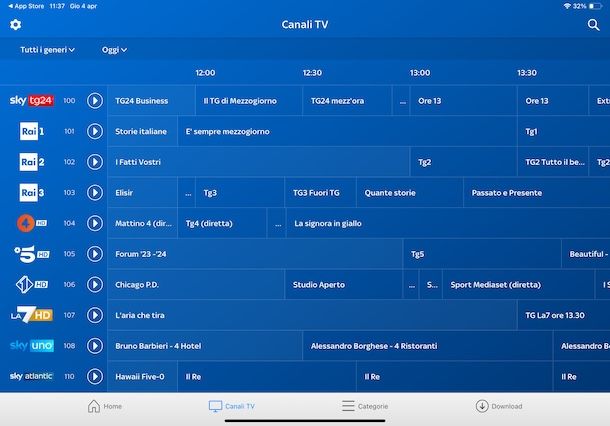Select Alessandro Borghese - 4 Ristoranti at 12:30
This screenshot has width=610, height=426.
click(428, 345)
